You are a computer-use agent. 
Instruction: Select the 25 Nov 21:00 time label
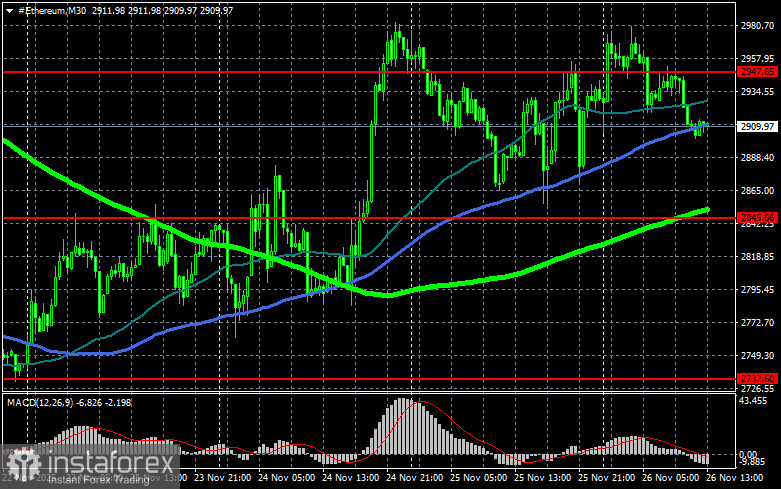(607, 478)
